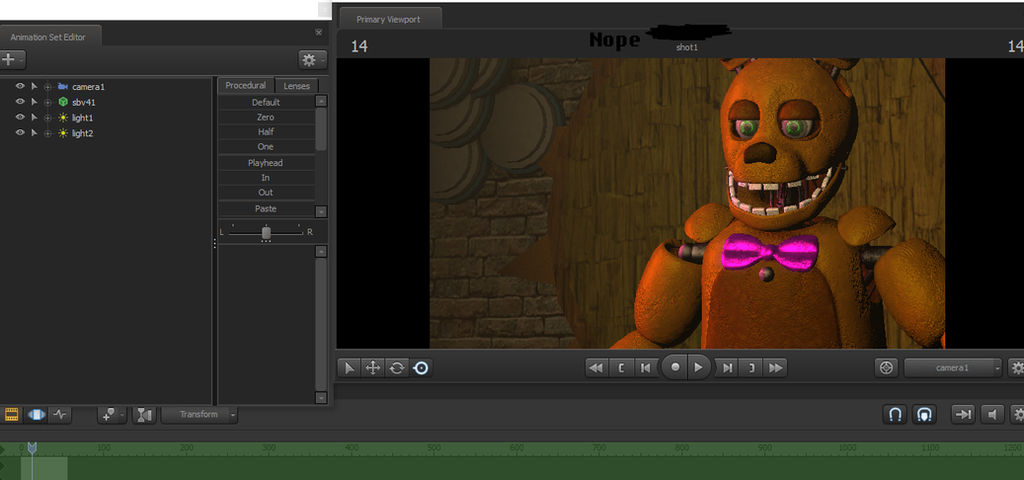Jump to the next clip end bracket

click(752, 368)
